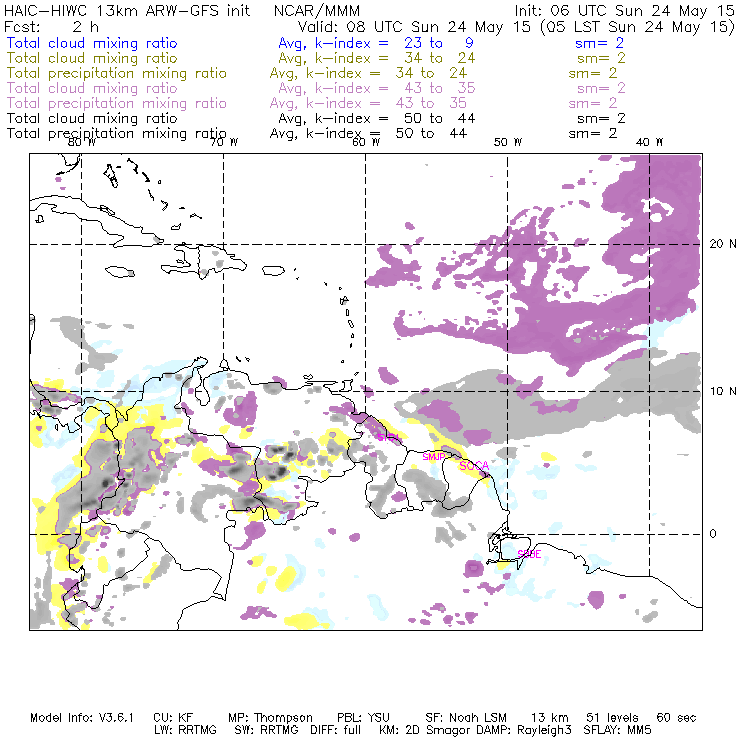Click the "60 sec" time step text
Screen dimensions: 740x740
click(x=676, y=718)
